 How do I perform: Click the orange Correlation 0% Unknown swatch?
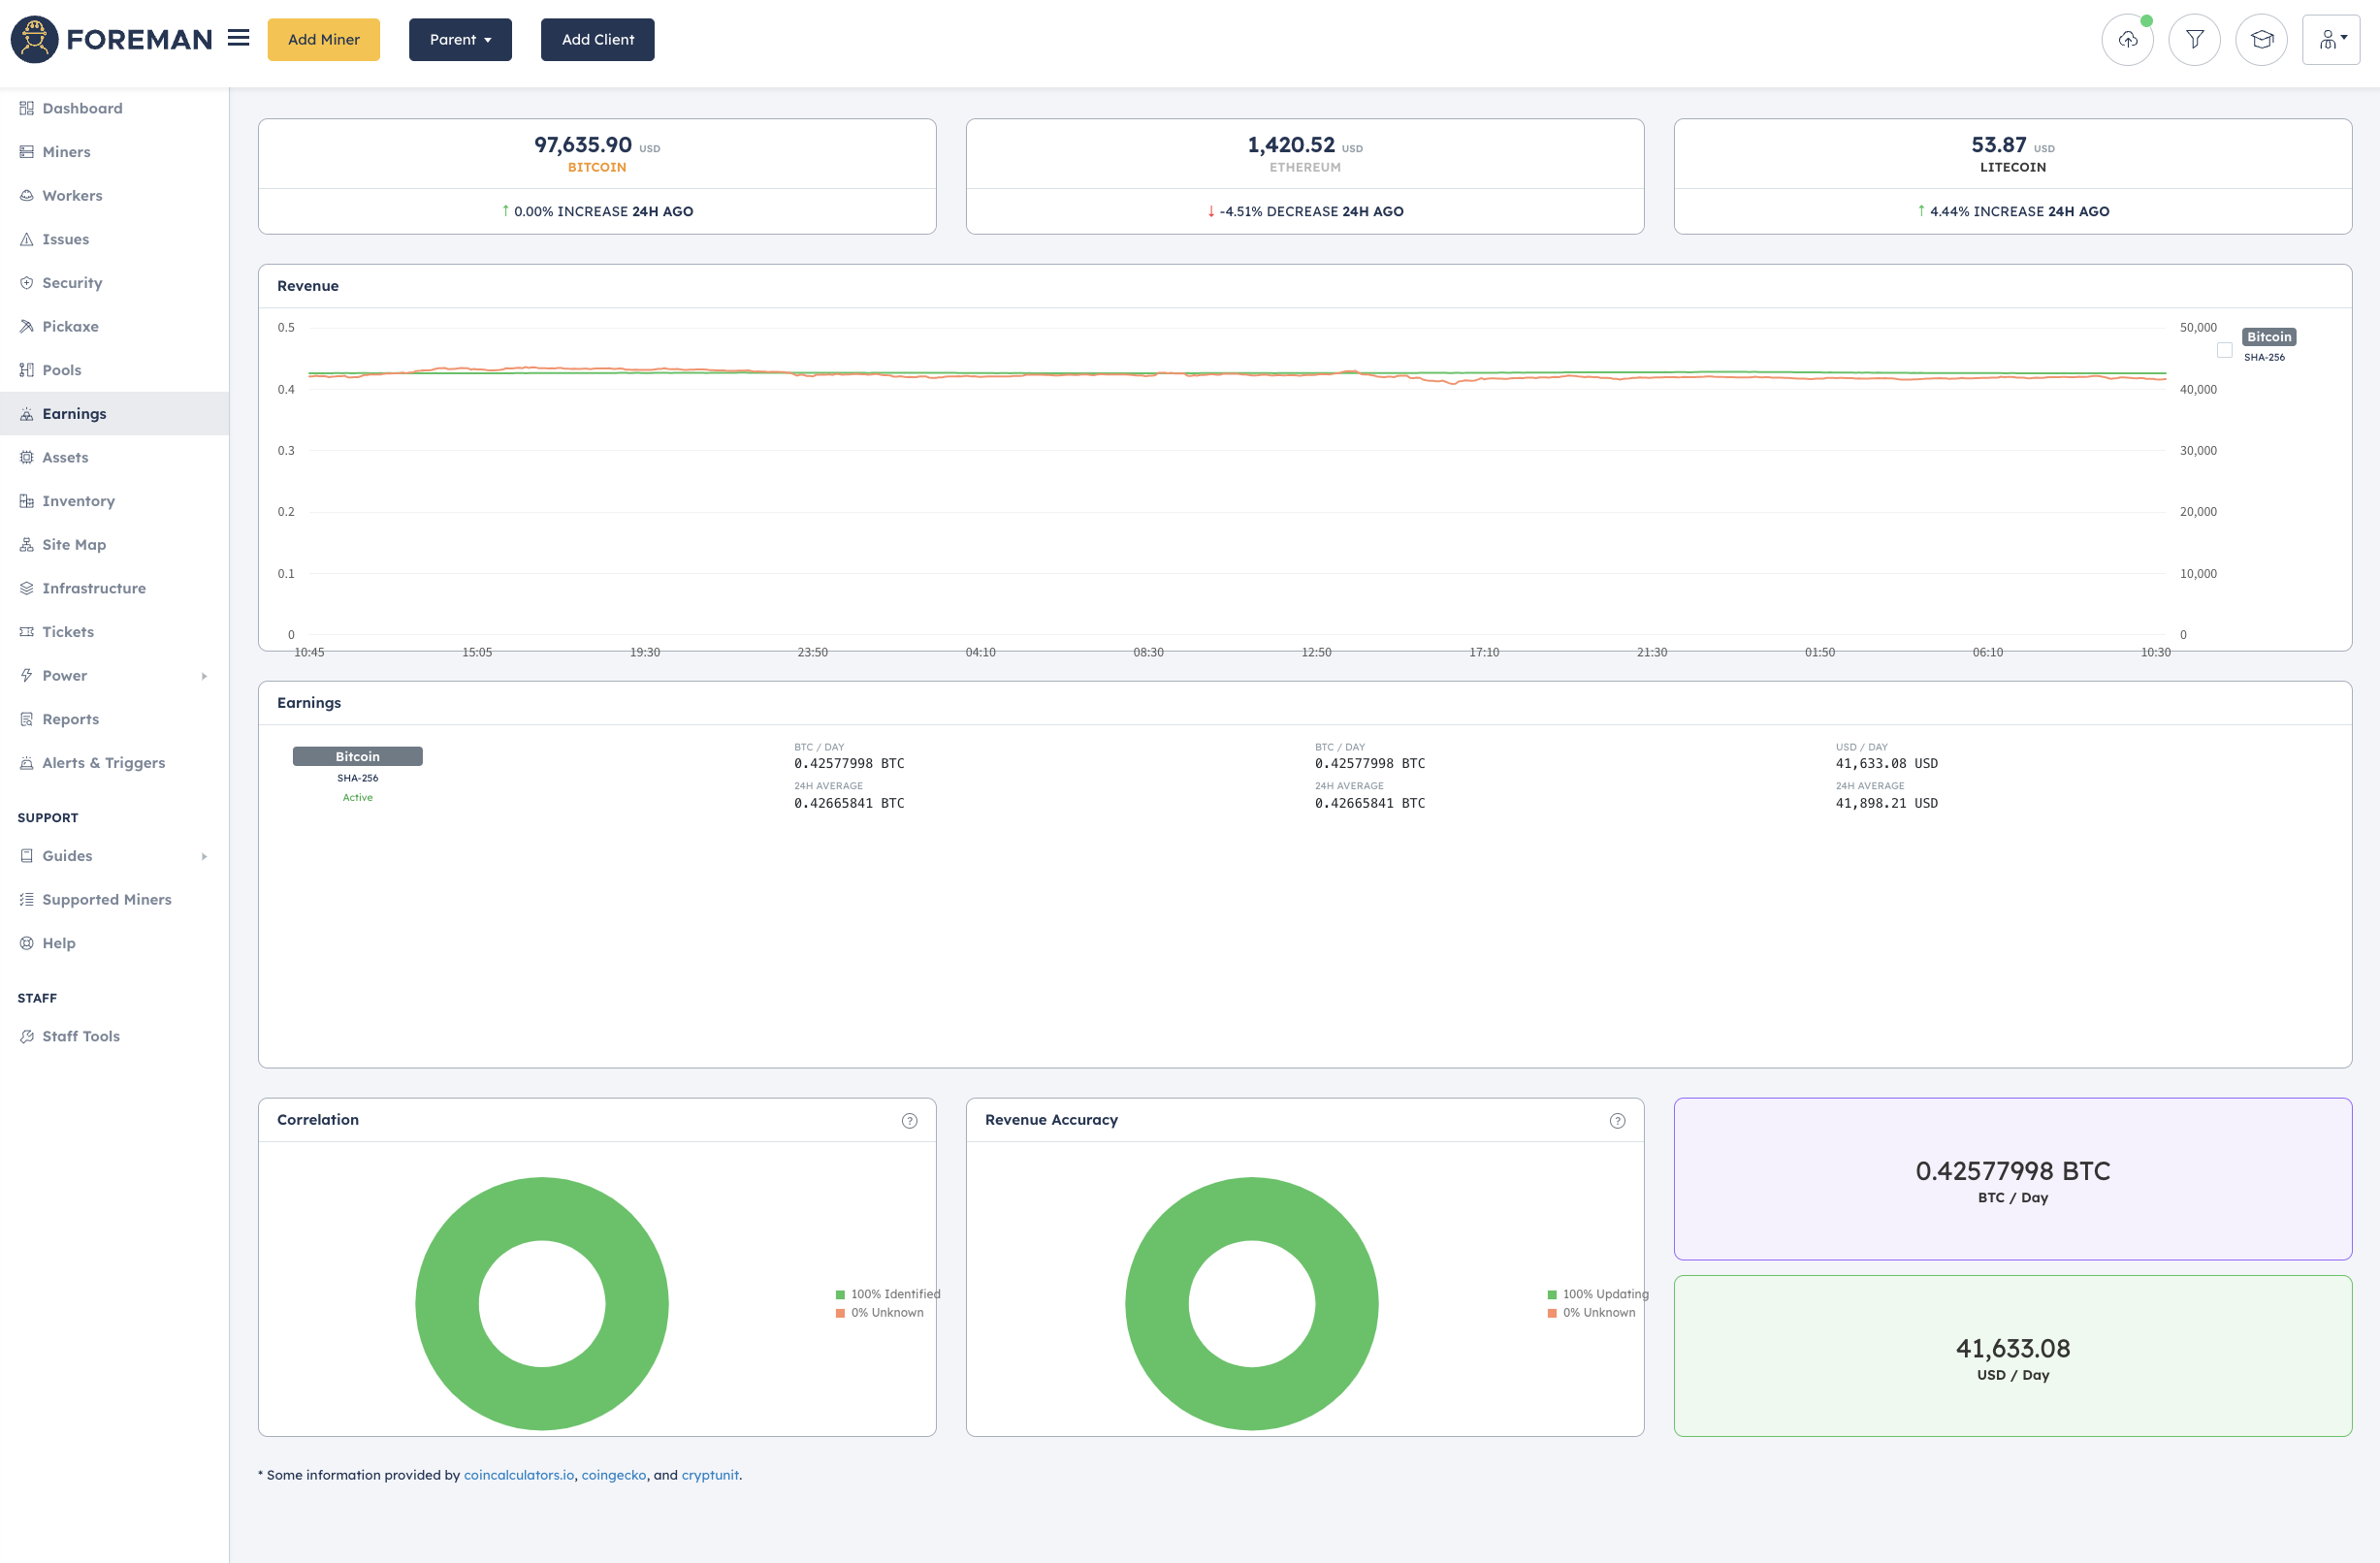click(840, 1314)
